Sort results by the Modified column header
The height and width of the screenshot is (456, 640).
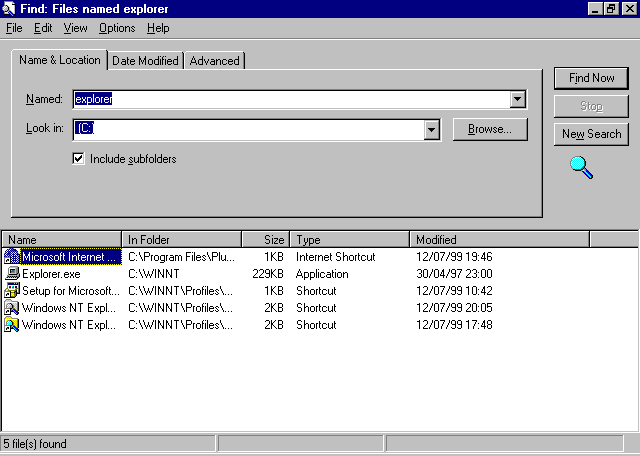click(x=499, y=240)
